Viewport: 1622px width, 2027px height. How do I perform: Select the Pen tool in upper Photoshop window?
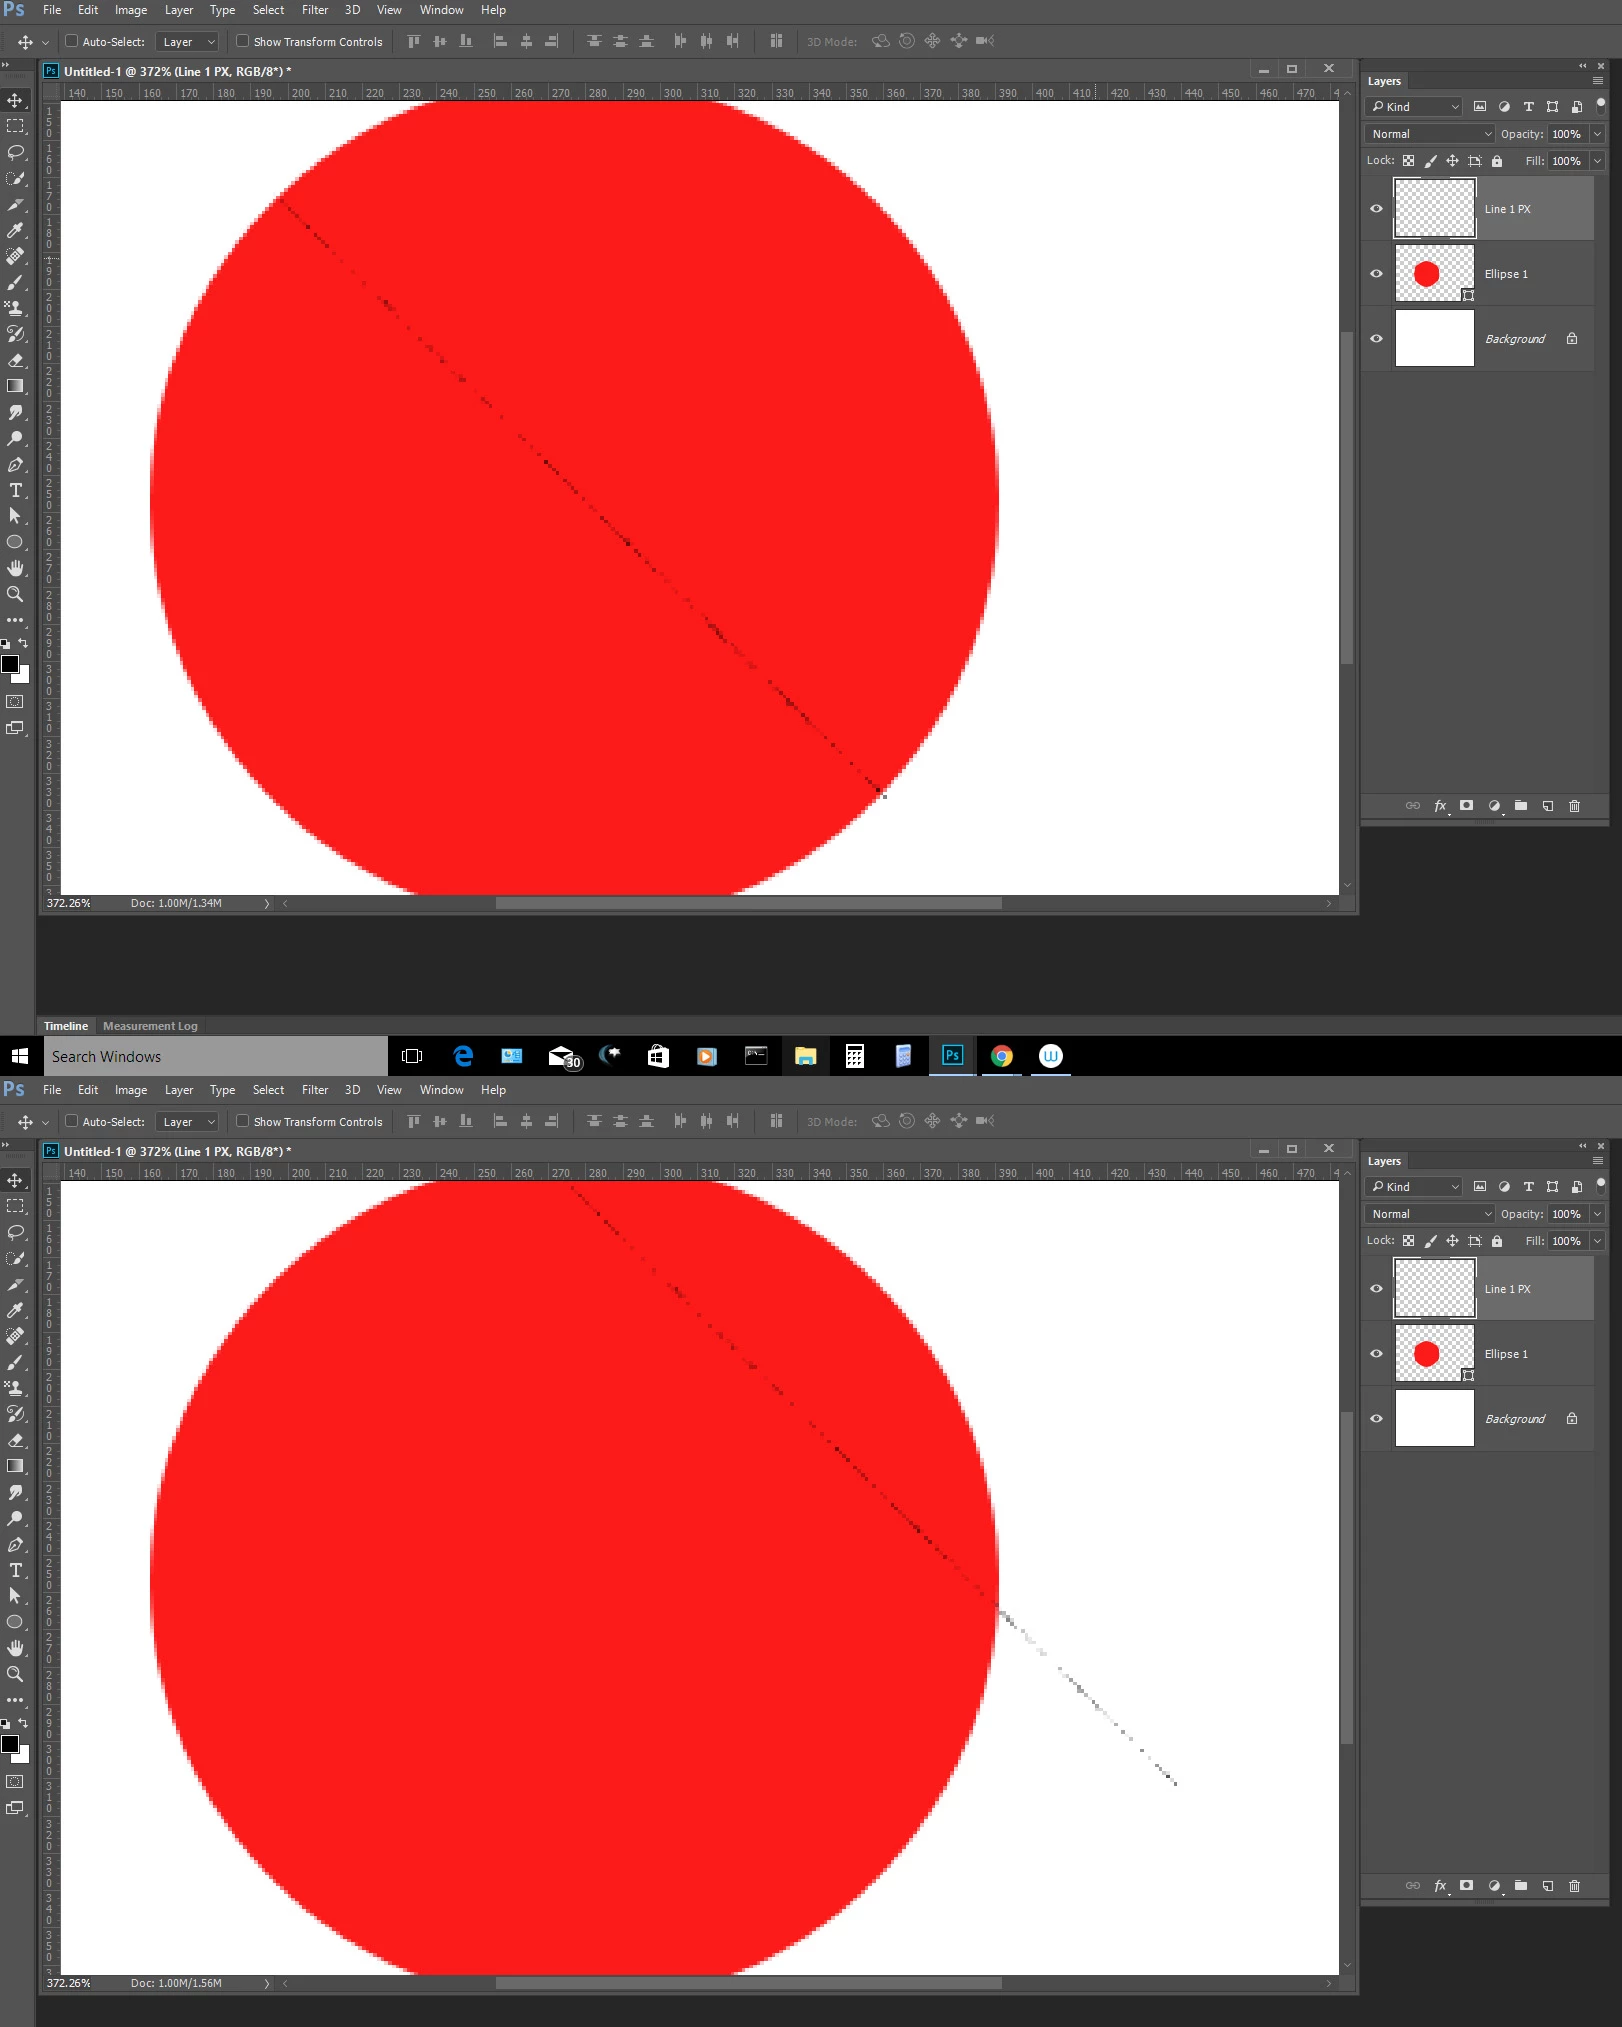(15, 464)
